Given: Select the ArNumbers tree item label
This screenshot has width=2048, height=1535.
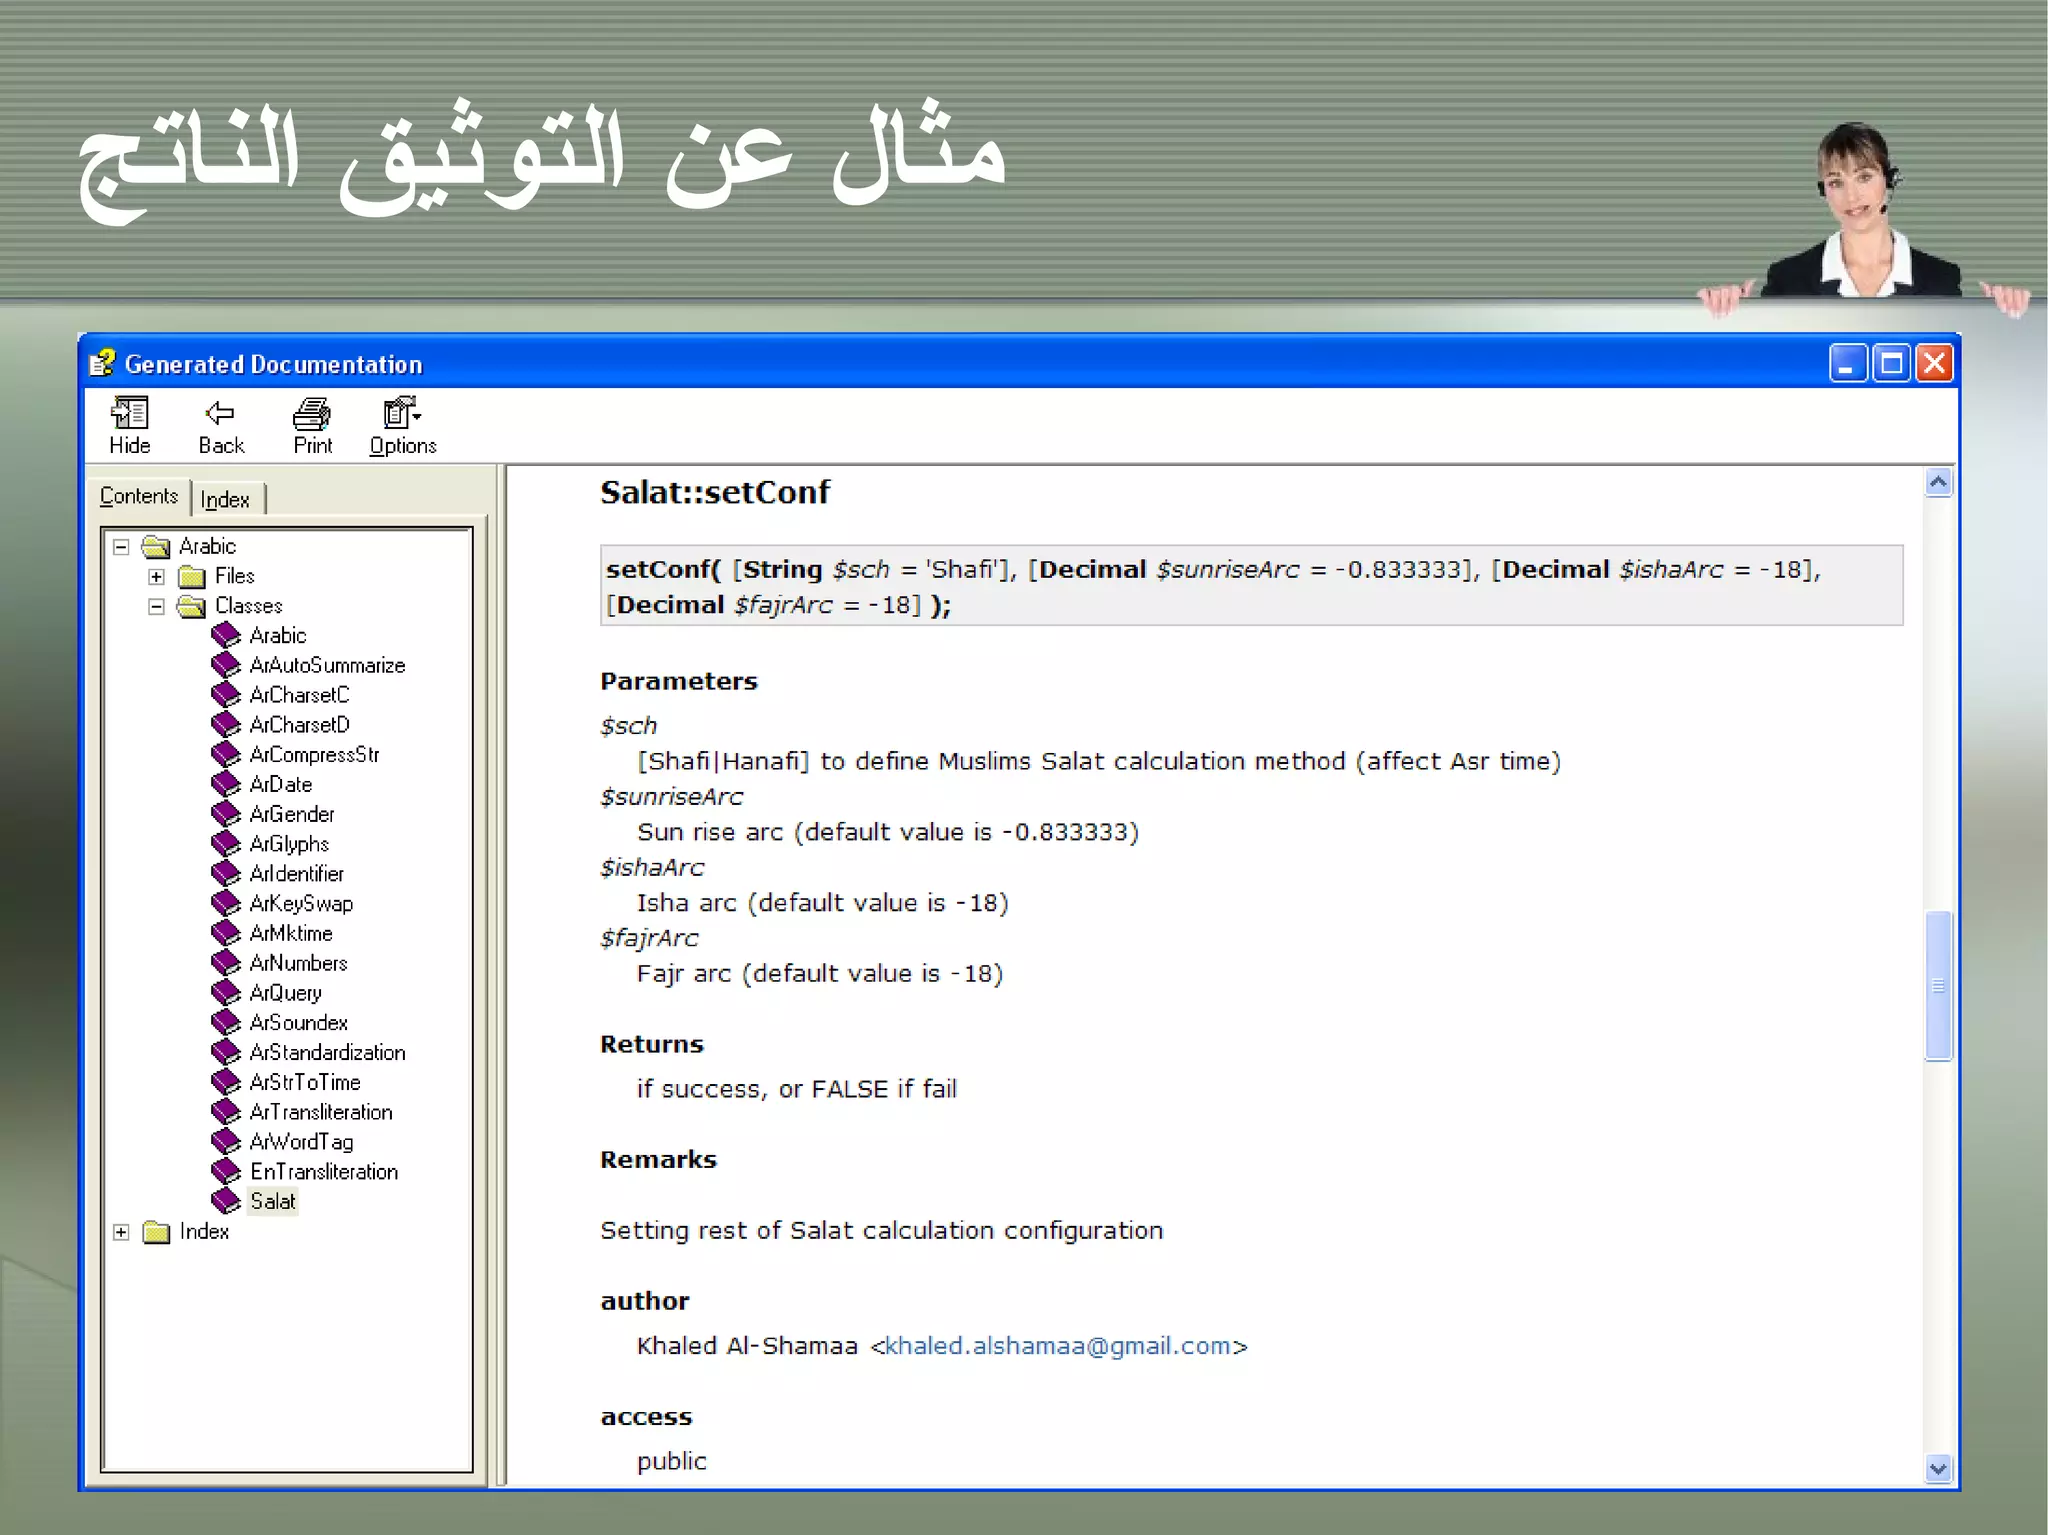Looking at the screenshot, I should click(x=298, y=963).
